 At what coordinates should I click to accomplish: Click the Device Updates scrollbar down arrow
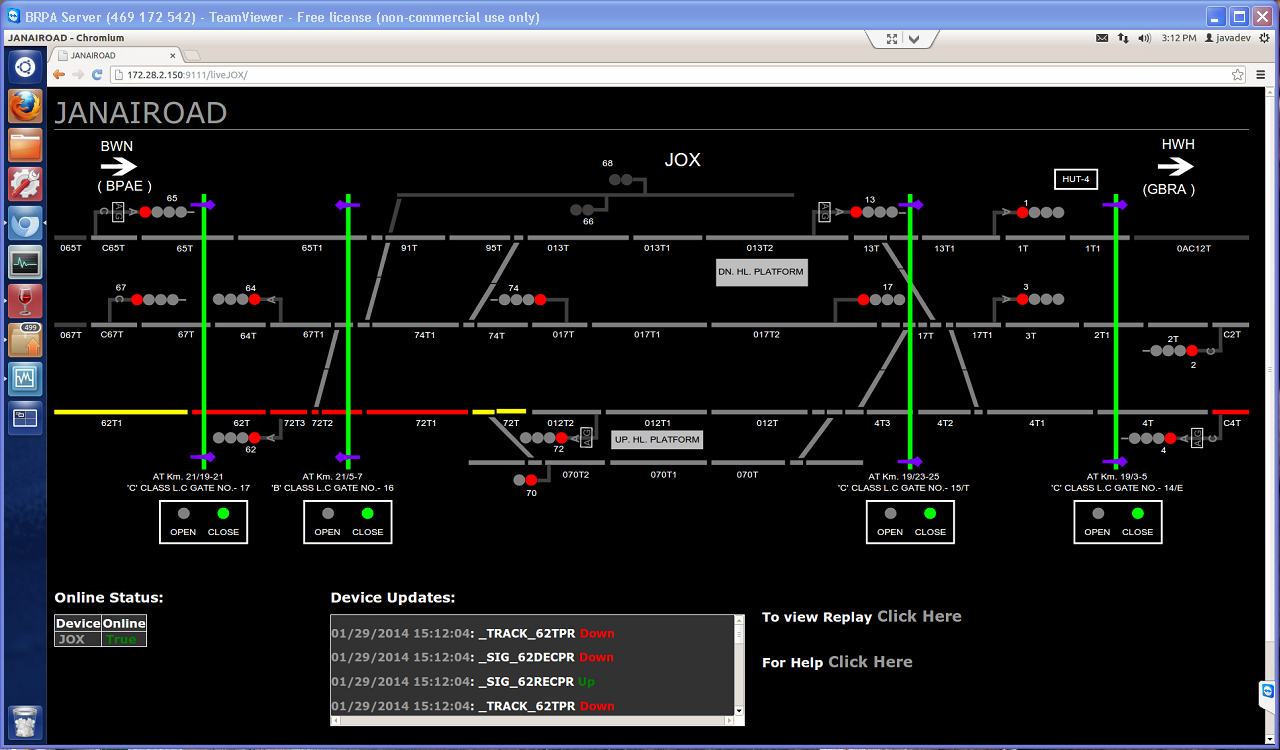[739, 711]
